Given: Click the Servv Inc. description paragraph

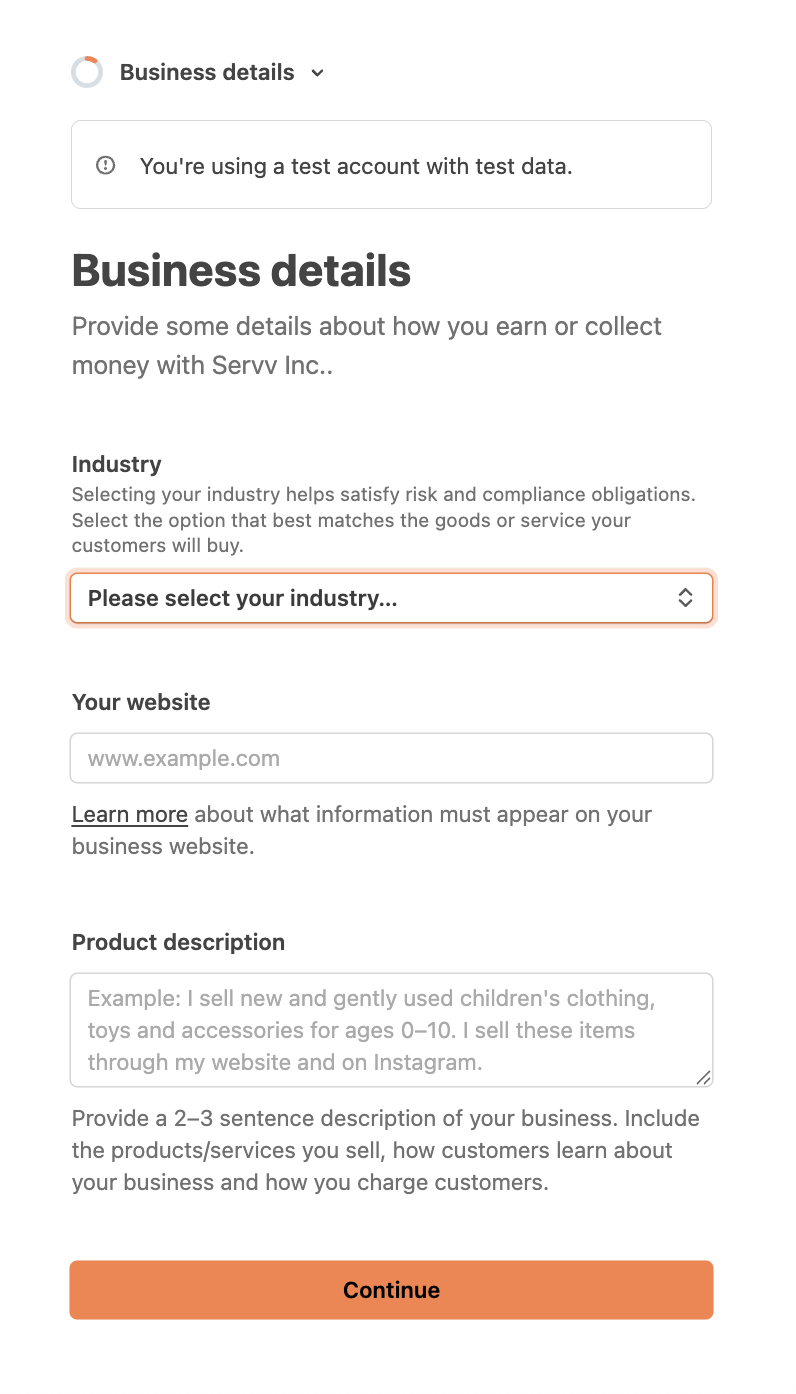Looking at the screenshot, I should coord(366,346).
